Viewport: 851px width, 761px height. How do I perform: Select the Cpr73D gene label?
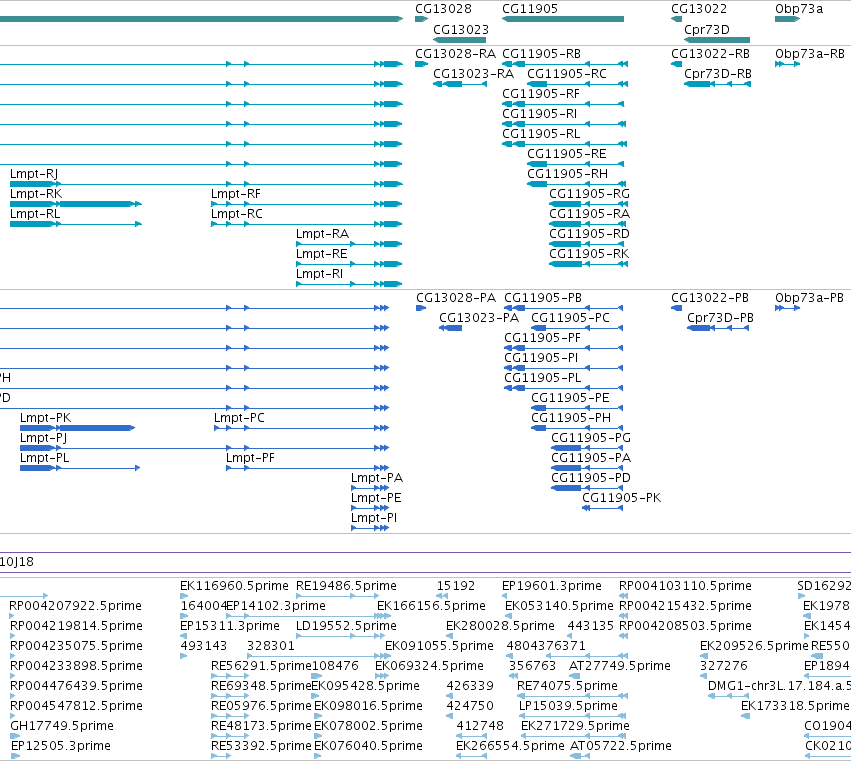(707, 29)
